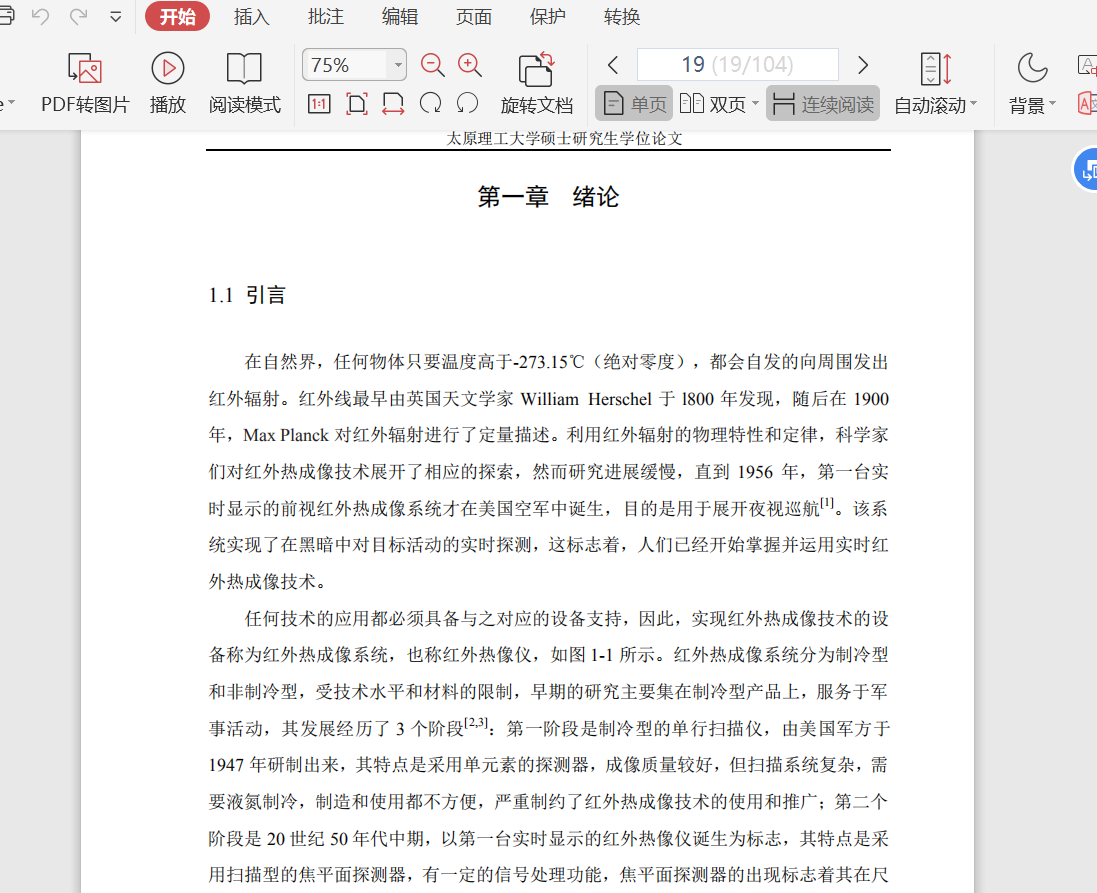Select the 开始 tab
Screen dimensions: 1097x893
[177, 16]
